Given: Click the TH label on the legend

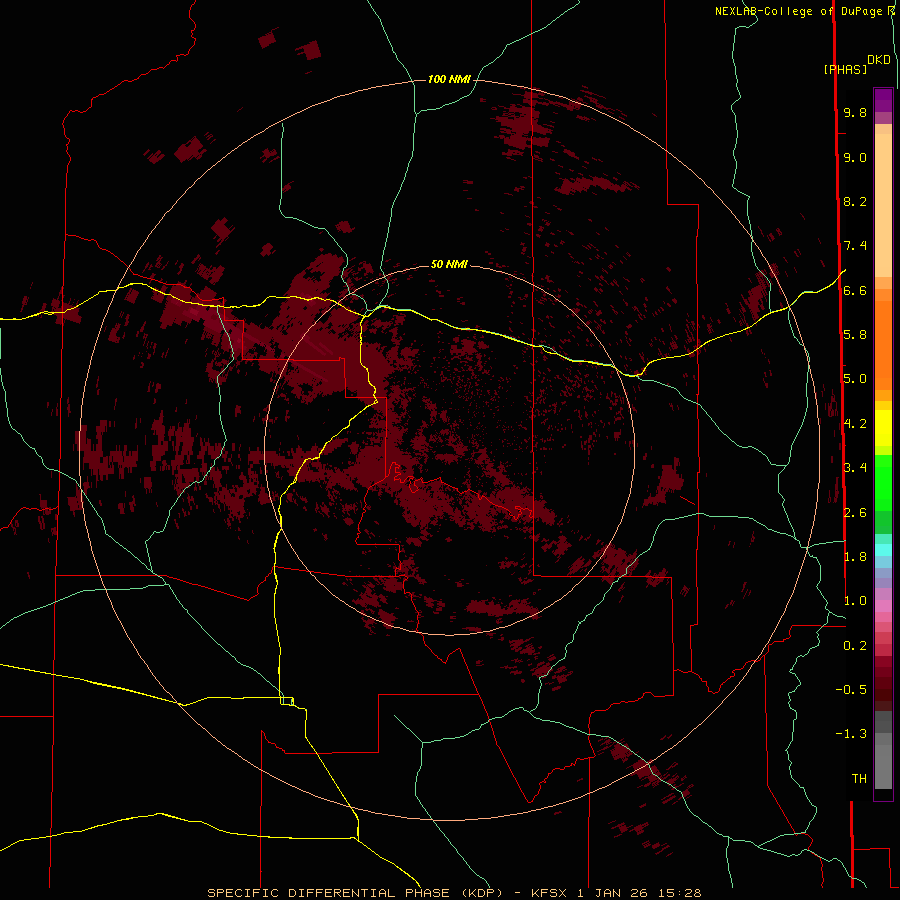Looking at the screenshot, I should pos(859,779).
